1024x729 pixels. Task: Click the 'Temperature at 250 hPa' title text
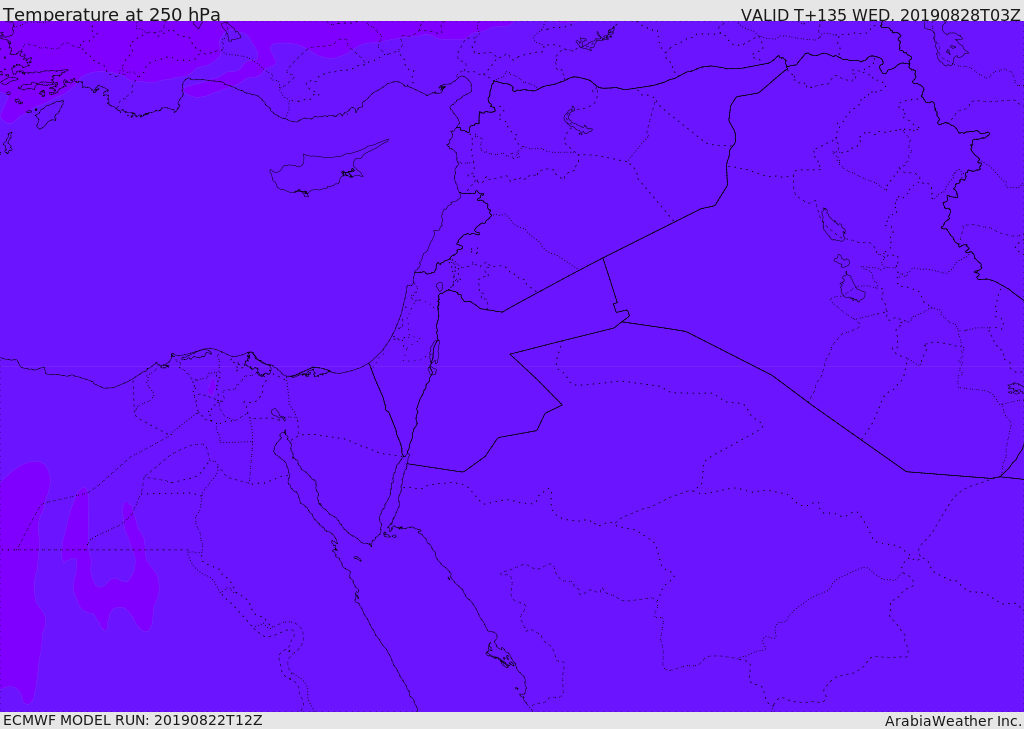112,14
